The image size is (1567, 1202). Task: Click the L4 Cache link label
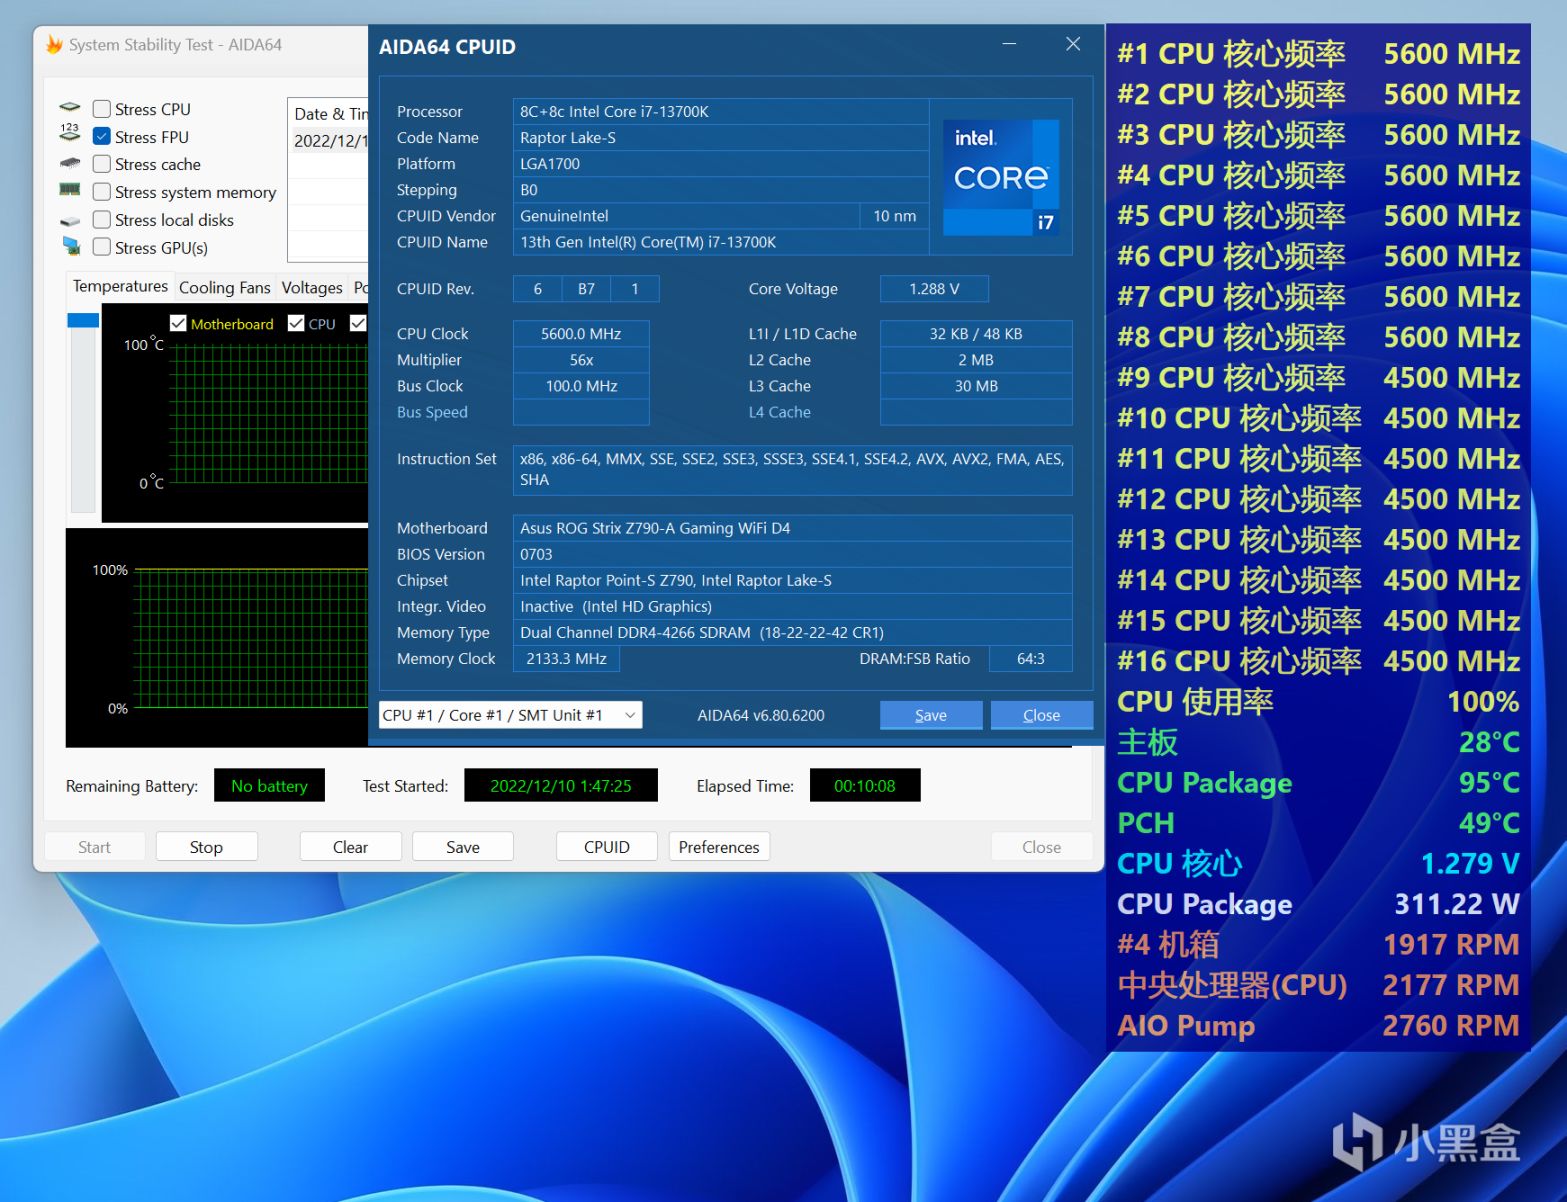779,412
